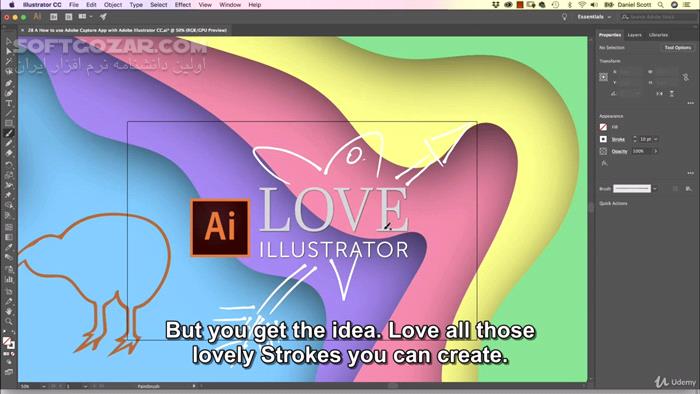Select the active Paintbrush tool

point(9,133)
